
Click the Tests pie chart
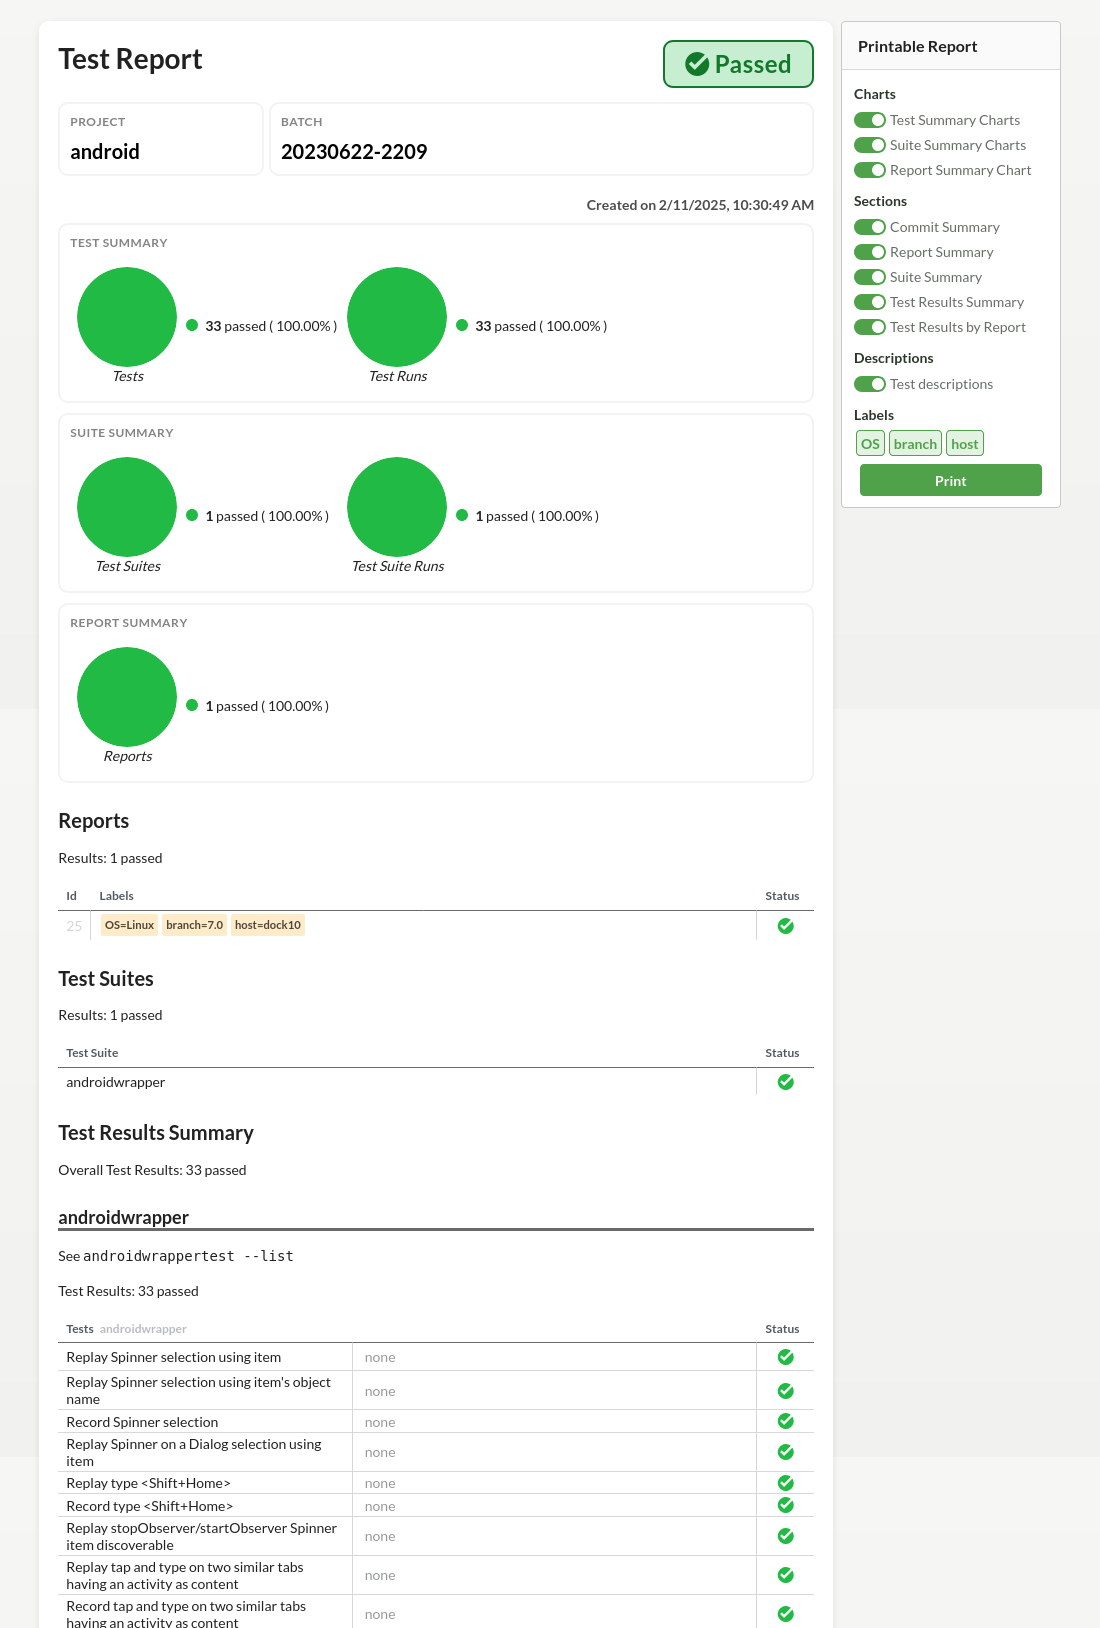127,317
